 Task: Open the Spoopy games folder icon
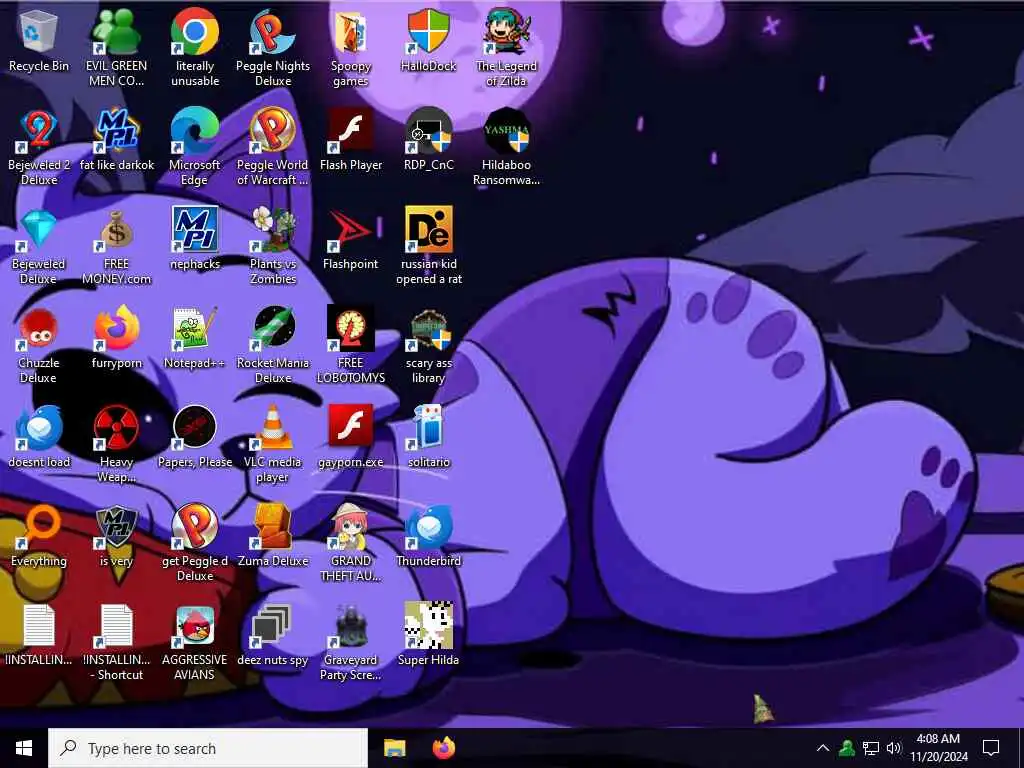[x=351, y=31]
